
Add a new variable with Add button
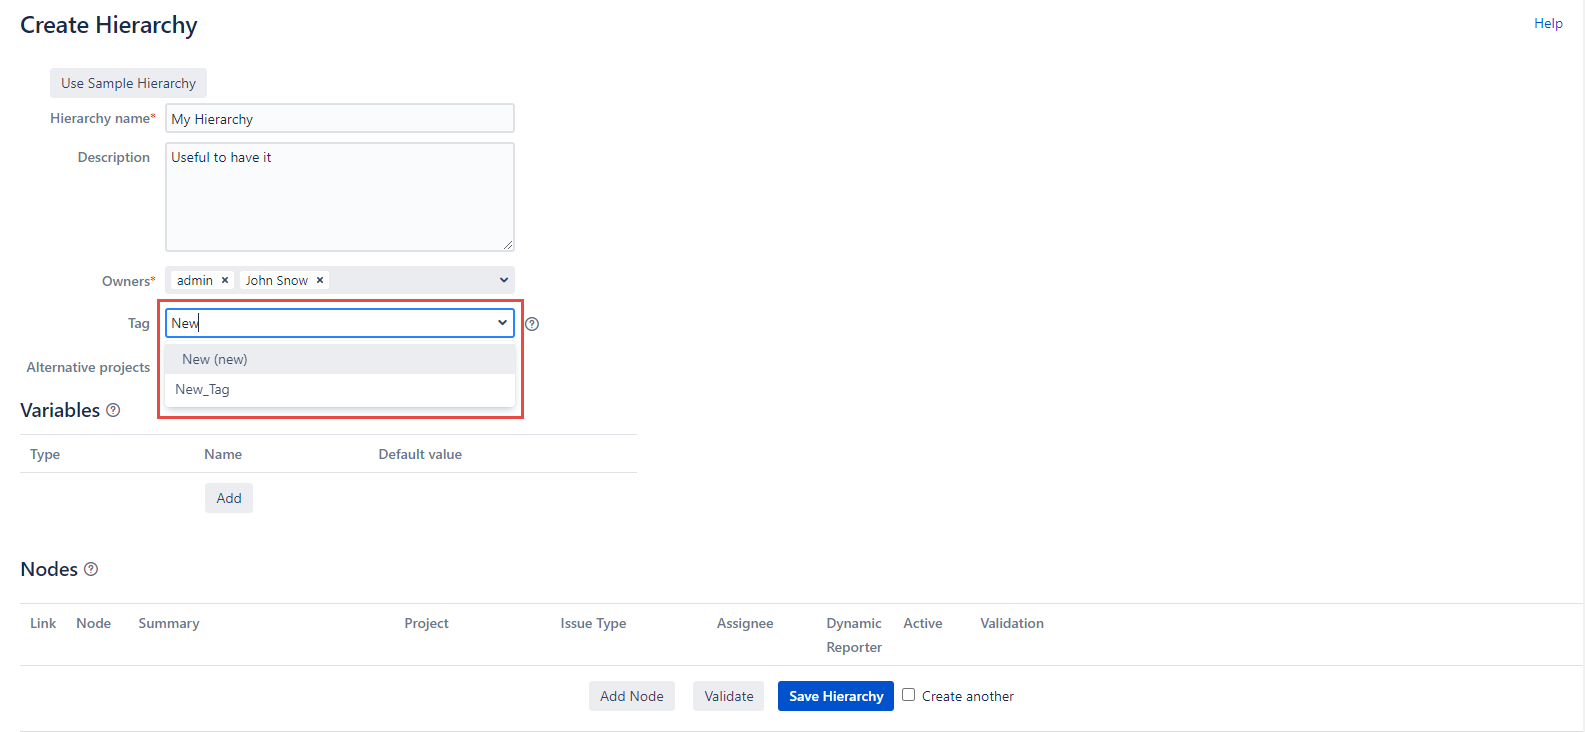point(229,498)
